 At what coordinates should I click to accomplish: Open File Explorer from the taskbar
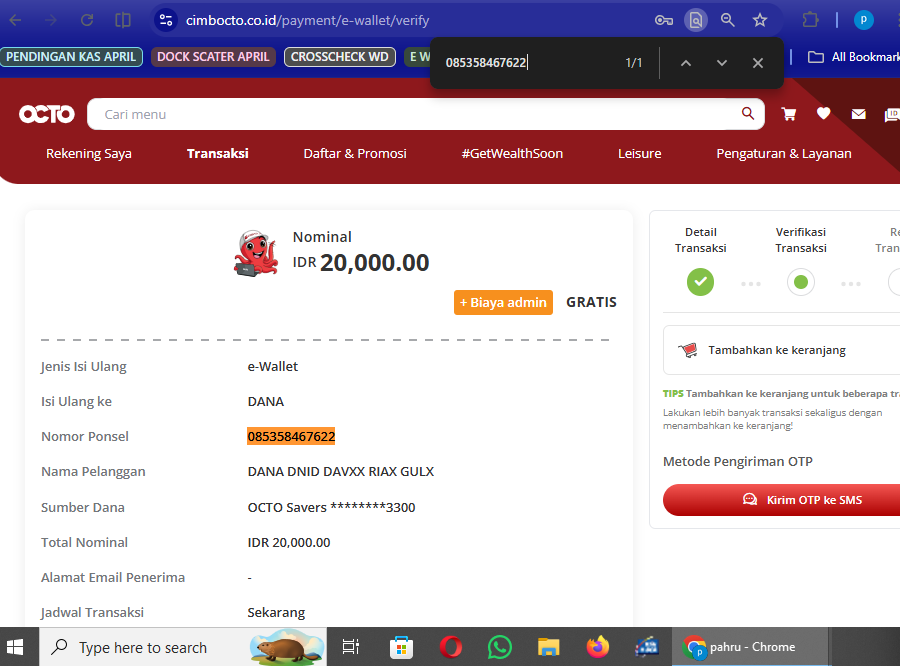point(549,647)
